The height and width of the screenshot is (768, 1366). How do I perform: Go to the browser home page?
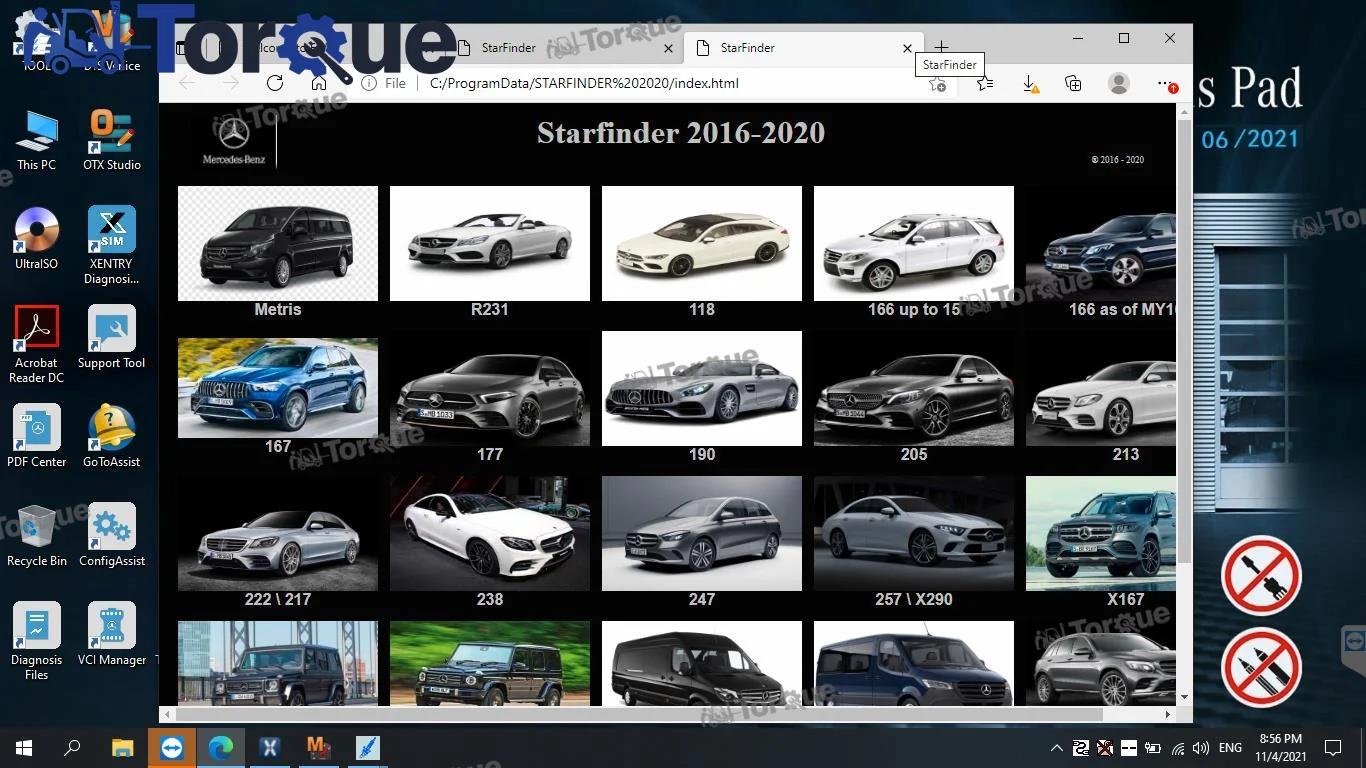coord(319,83)
